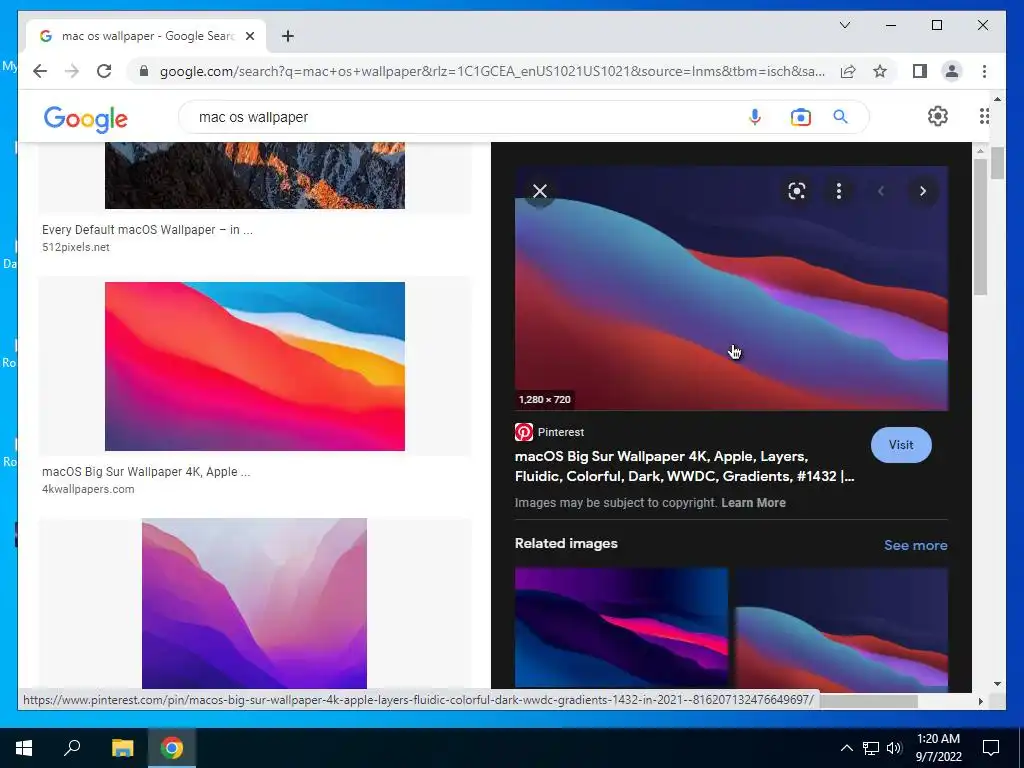The height and width of the screenshot is (768, 1024).
Task: Click the Google Lens camera search icon
Action: [801, 117]
